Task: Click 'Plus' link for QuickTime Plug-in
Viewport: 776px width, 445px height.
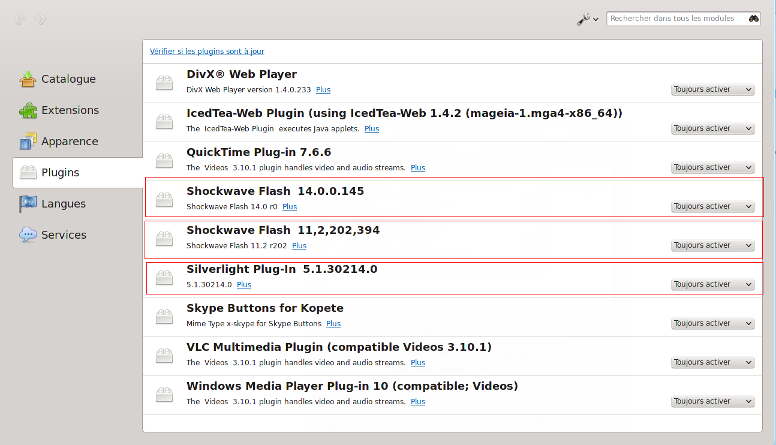Action: (x=418, y=168)
